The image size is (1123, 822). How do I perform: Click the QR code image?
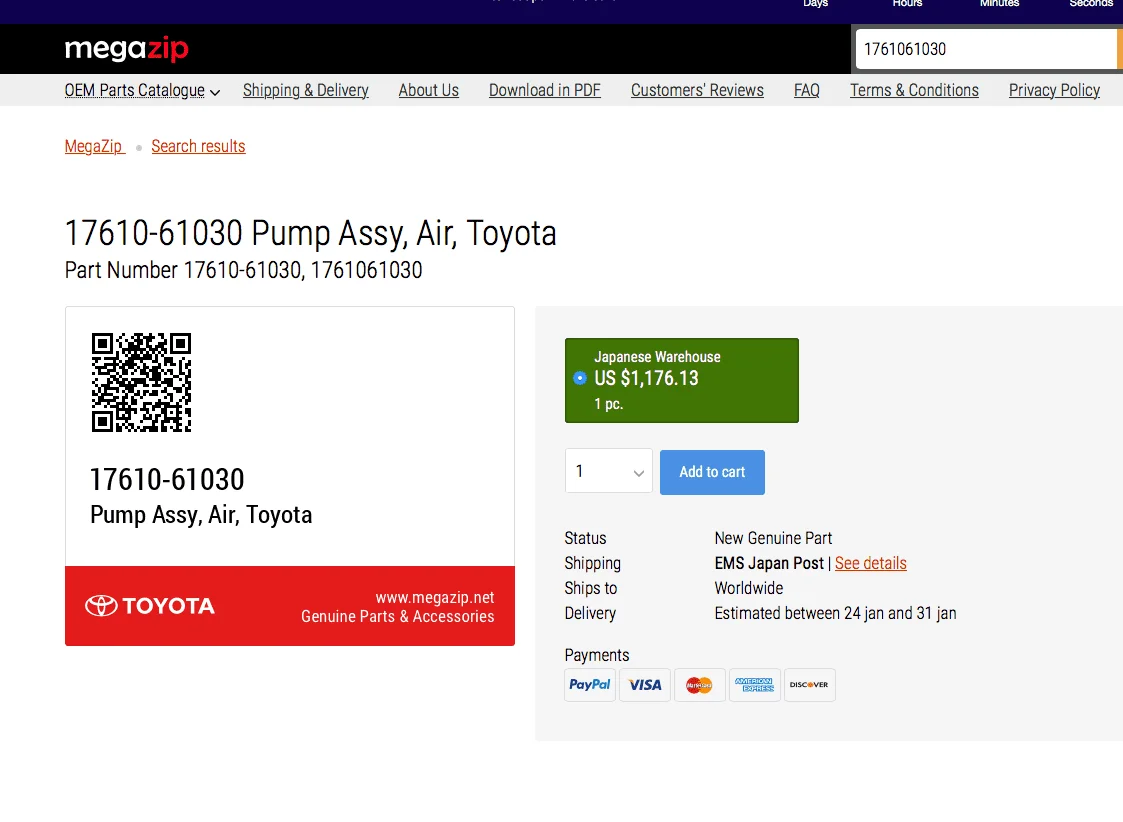(x=141, y=382)
